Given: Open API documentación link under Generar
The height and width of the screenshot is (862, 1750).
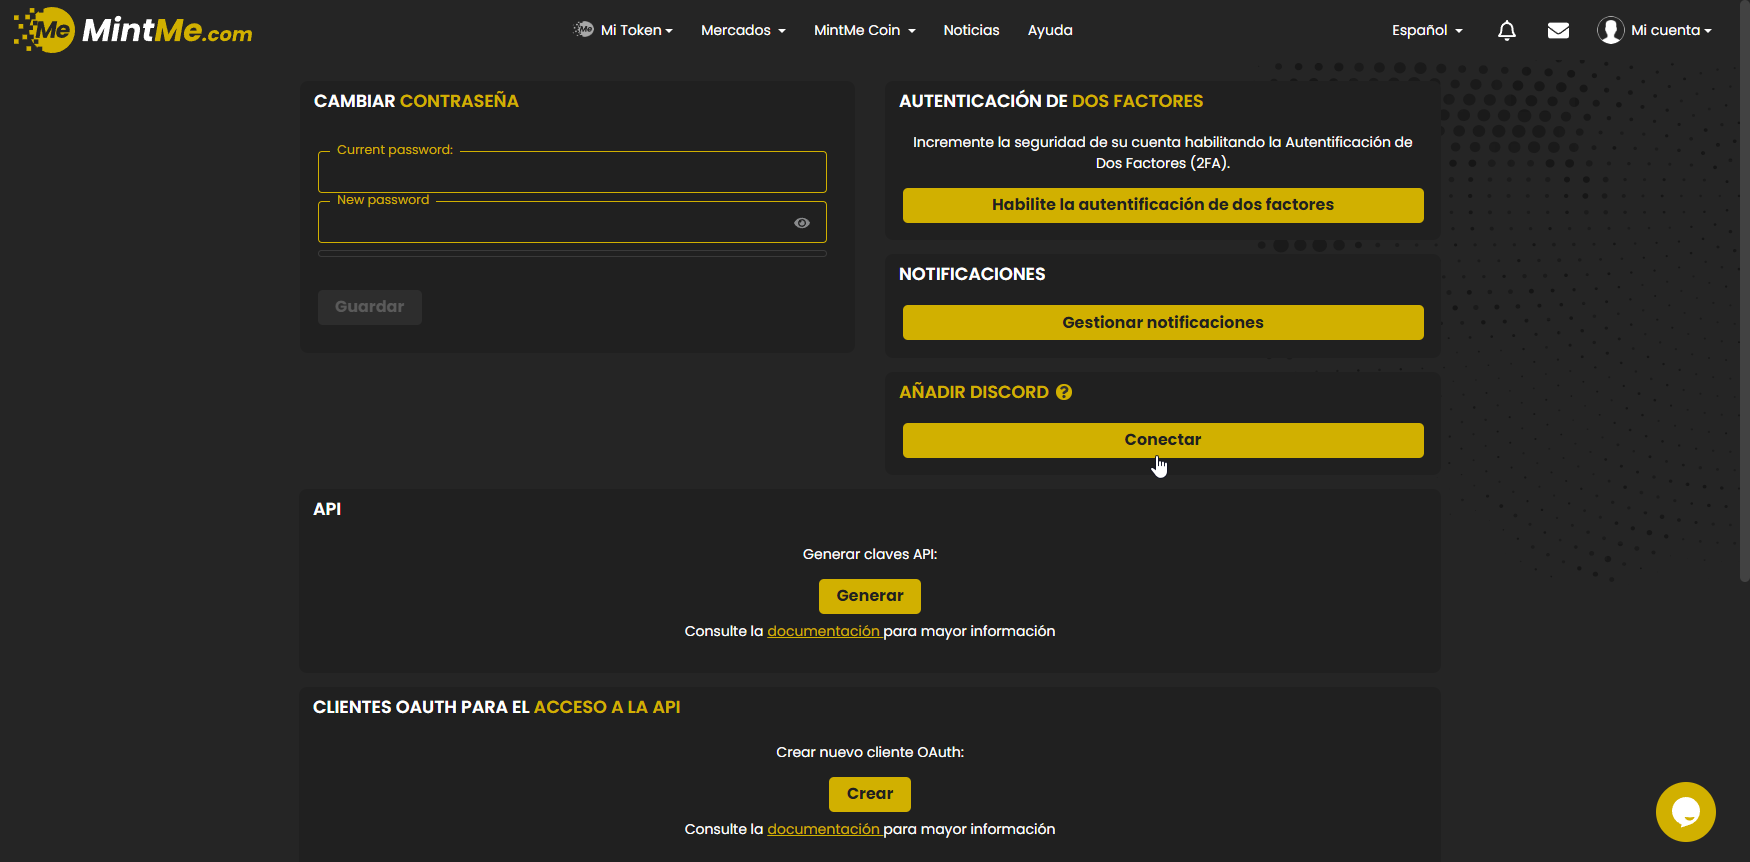Looking at the screenshot, I should (823, 631).
